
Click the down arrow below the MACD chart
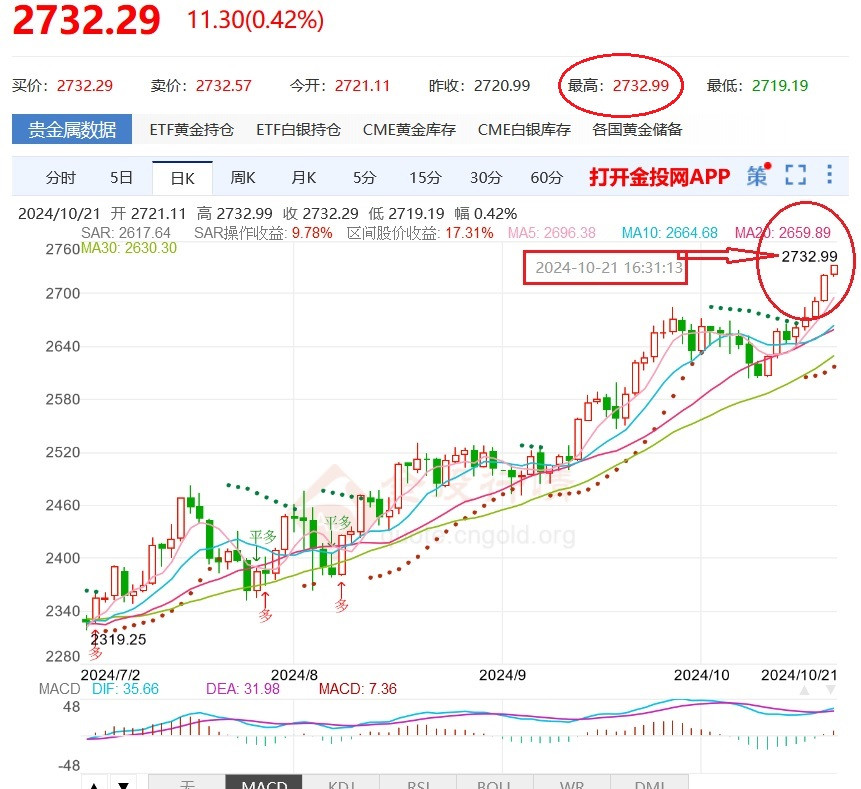[124, 782]
